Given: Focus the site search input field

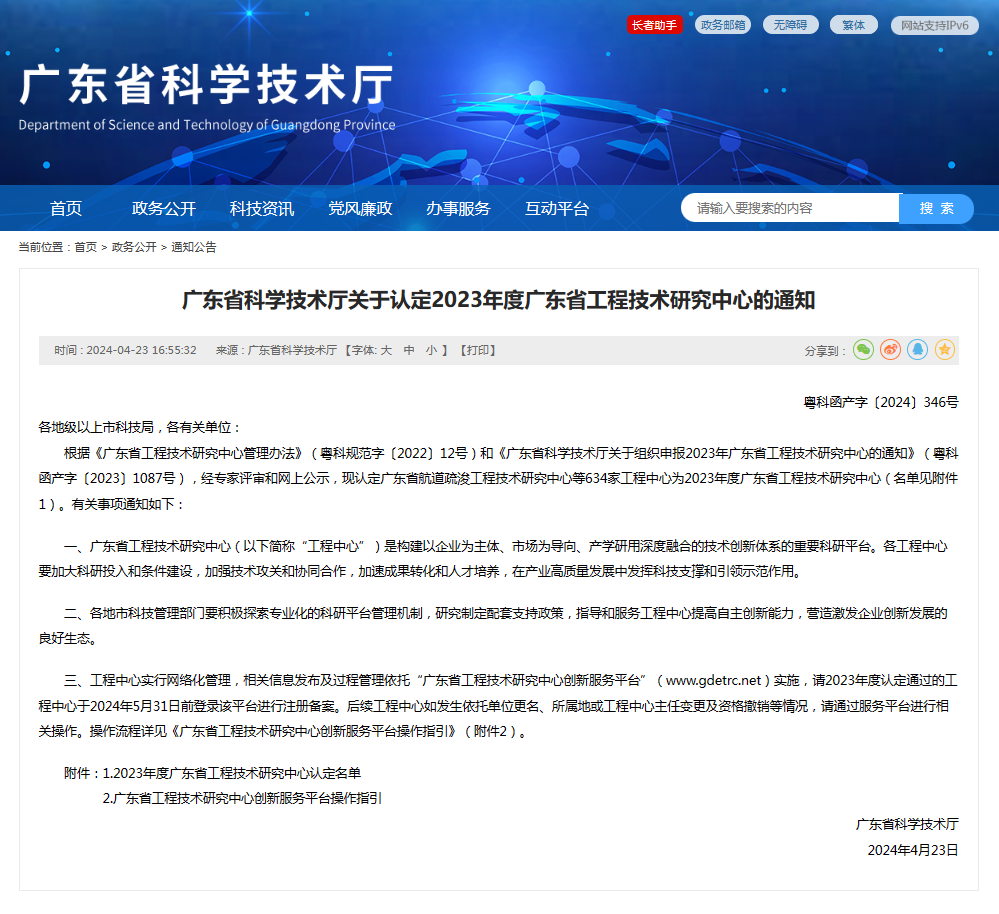Looking at the screenshot, I should coord(790,208).
